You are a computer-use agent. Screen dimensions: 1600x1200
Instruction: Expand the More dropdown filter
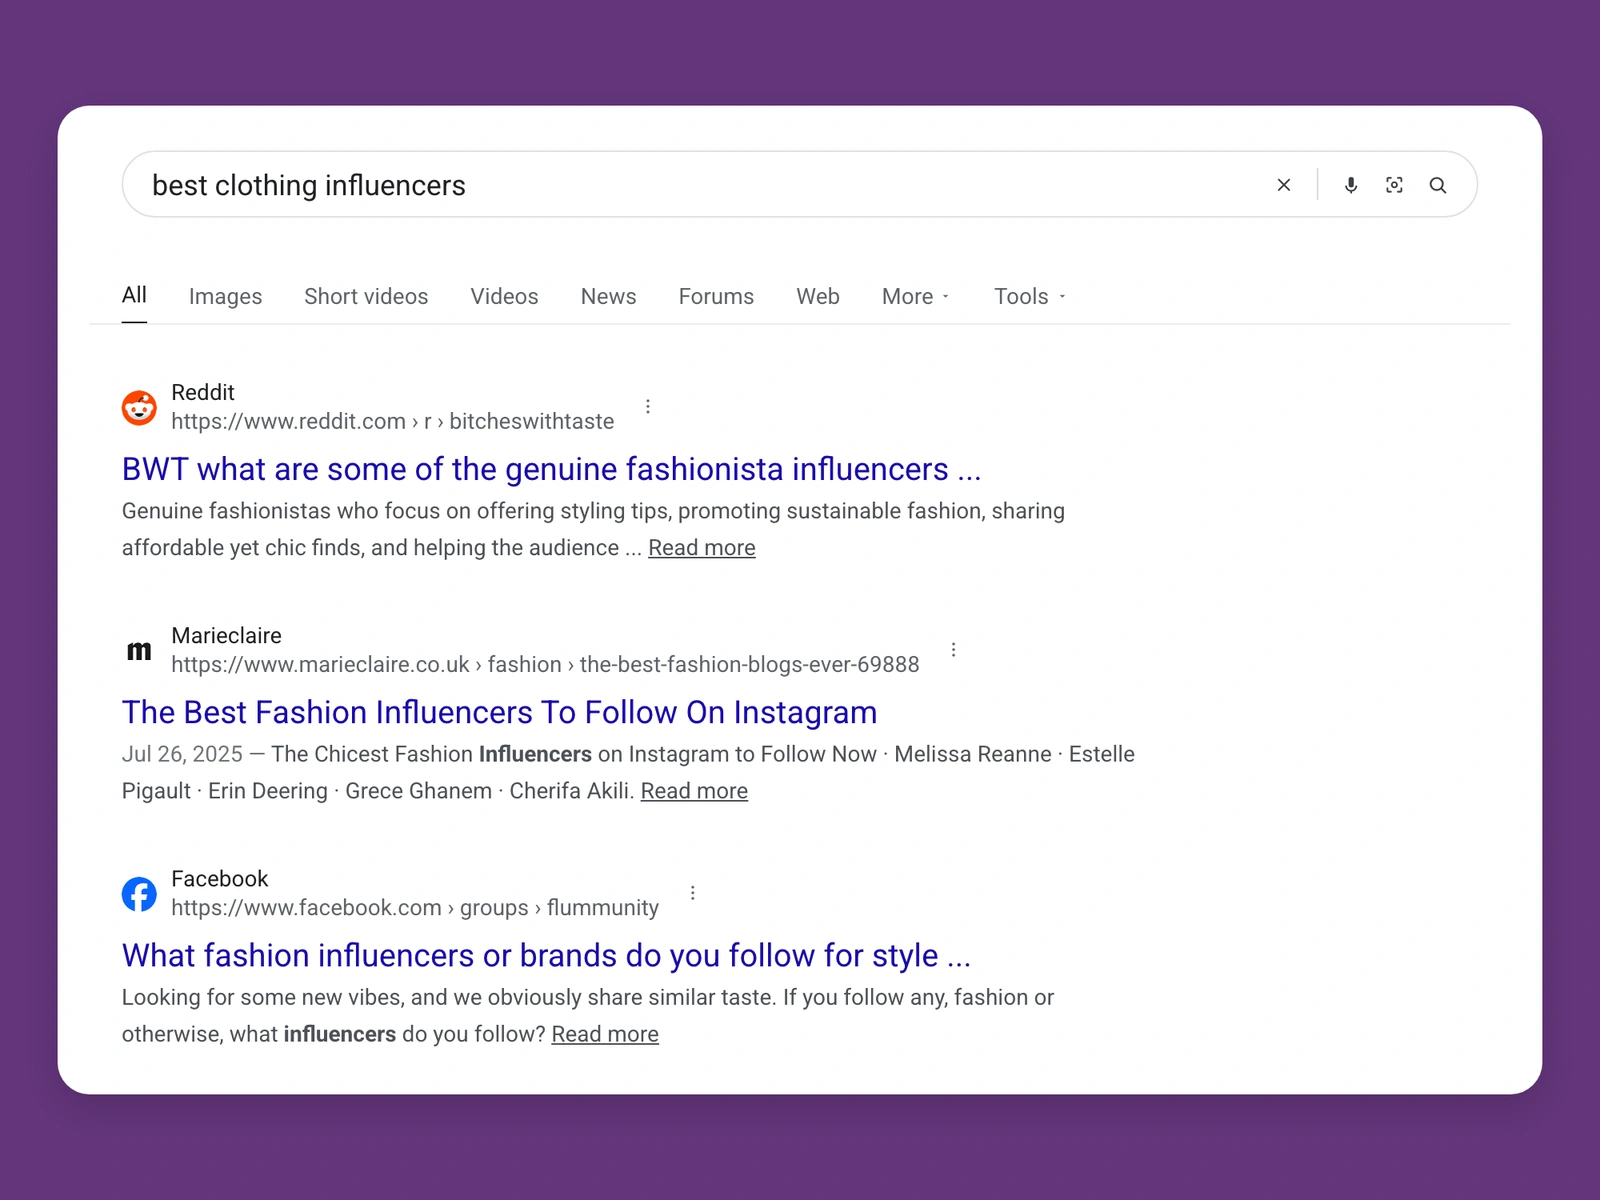[916, 296]
